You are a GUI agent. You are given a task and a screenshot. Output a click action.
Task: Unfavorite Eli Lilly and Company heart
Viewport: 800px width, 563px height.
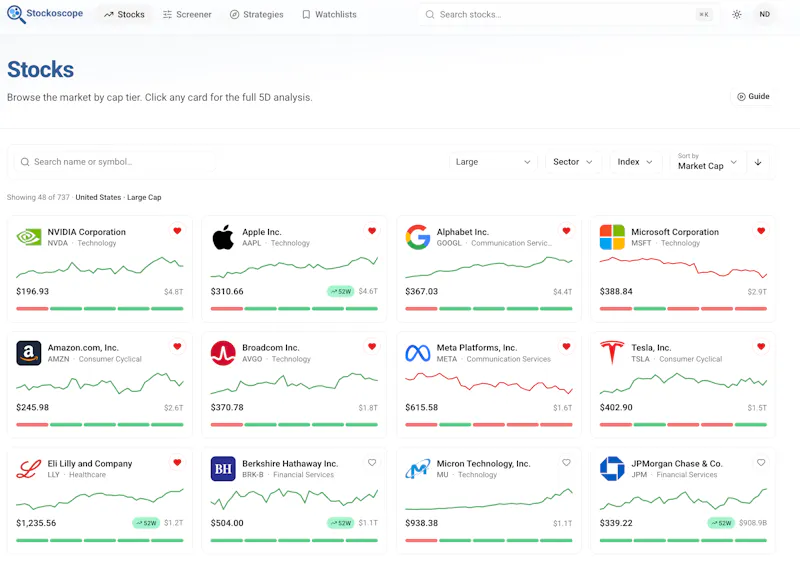point(177,462)
